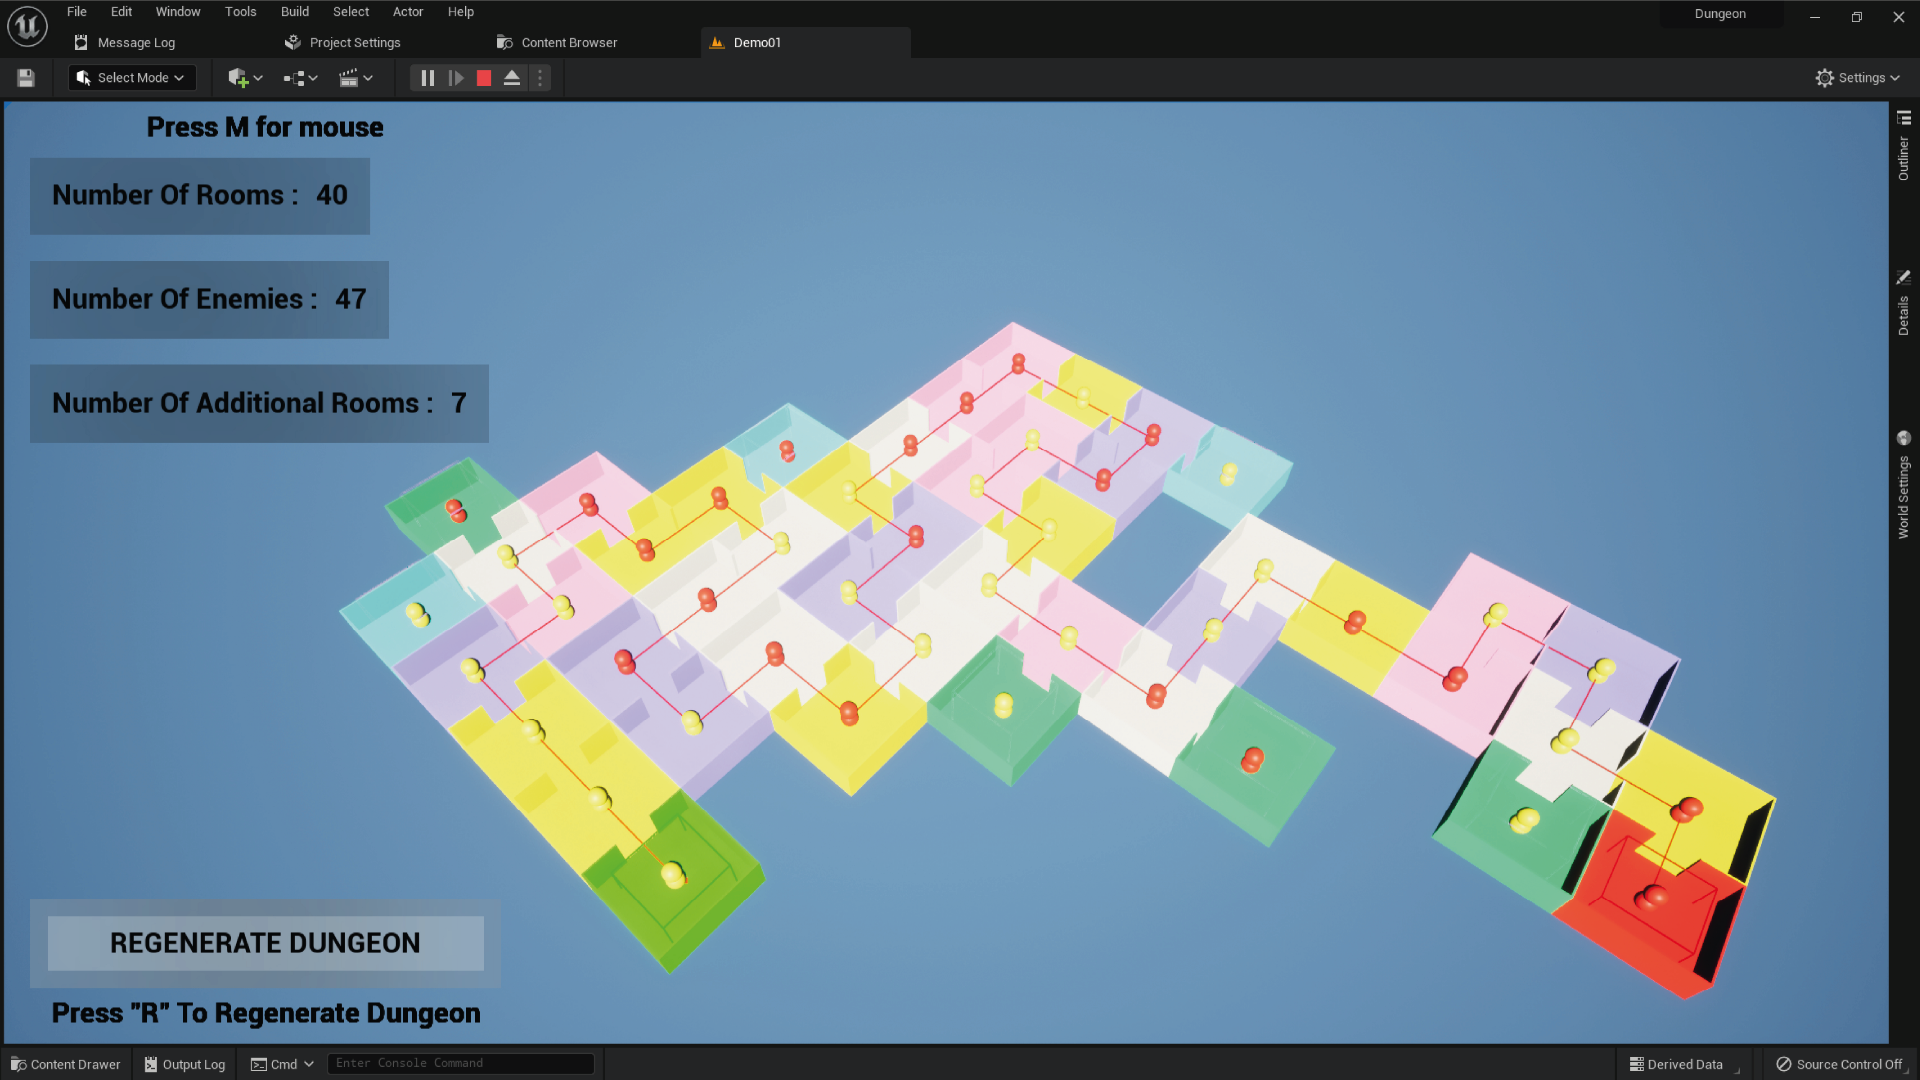The width and height of the screenshot is (1920, 1080).
Task: Toggle the Source Control Off status
Action: pyautogui.click(x=1840, y=1064)
